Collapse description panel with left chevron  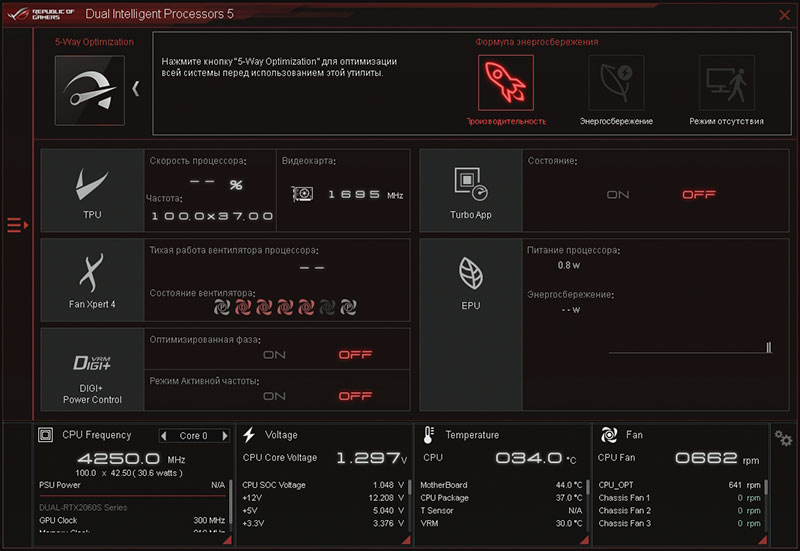136,89
